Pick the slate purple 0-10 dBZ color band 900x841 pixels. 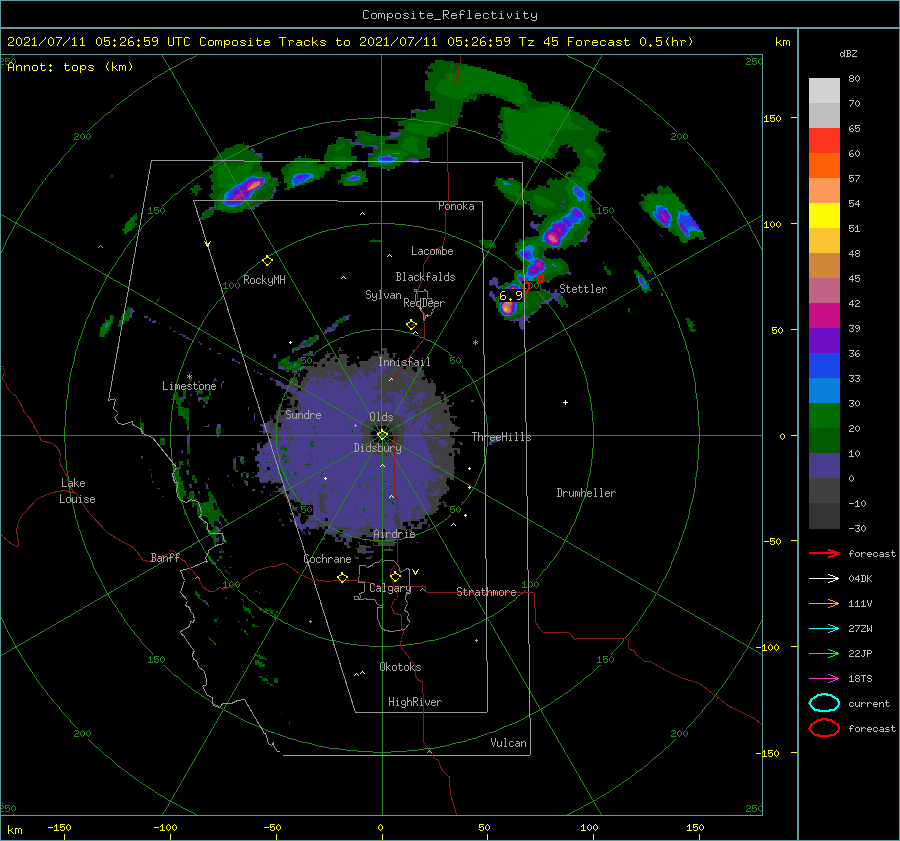[824, 466]
